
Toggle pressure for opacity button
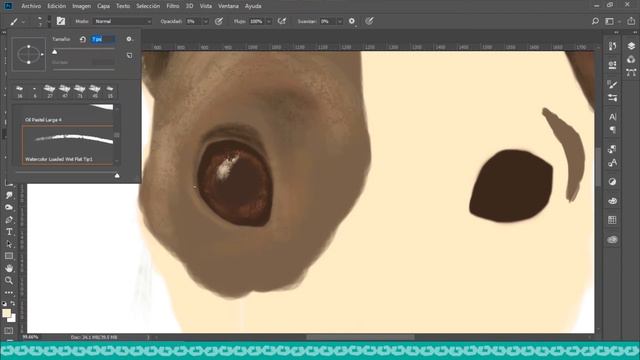click(219, 21)
